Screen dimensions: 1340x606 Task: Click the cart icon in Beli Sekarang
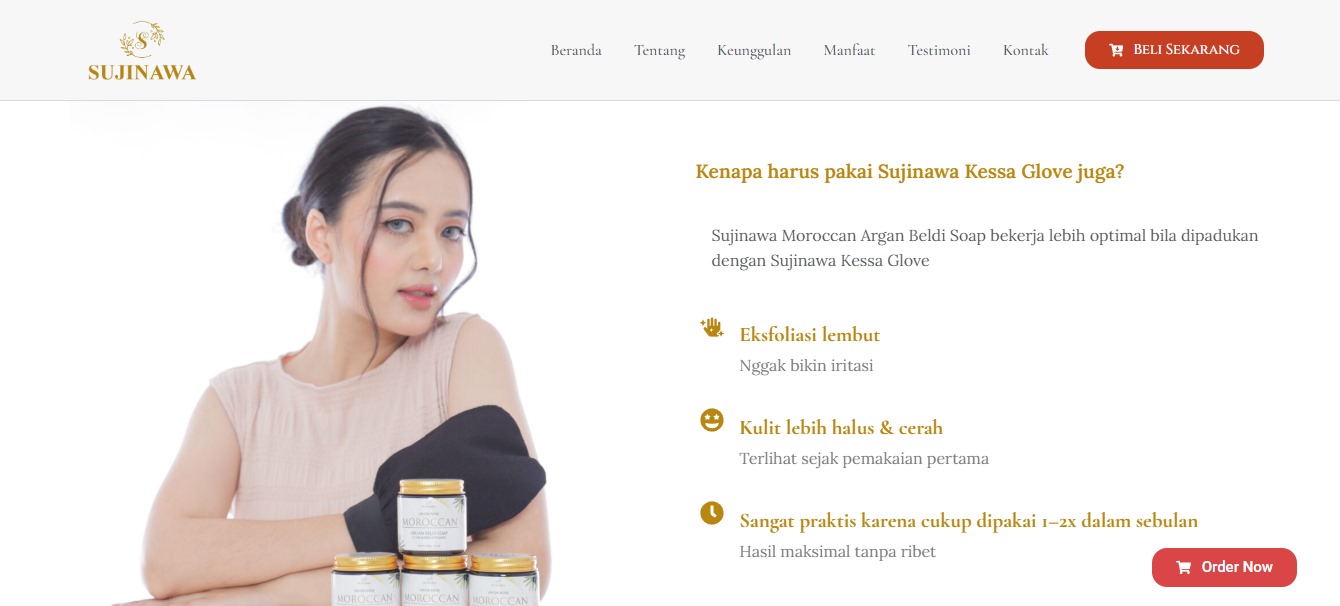[1116, 50]
